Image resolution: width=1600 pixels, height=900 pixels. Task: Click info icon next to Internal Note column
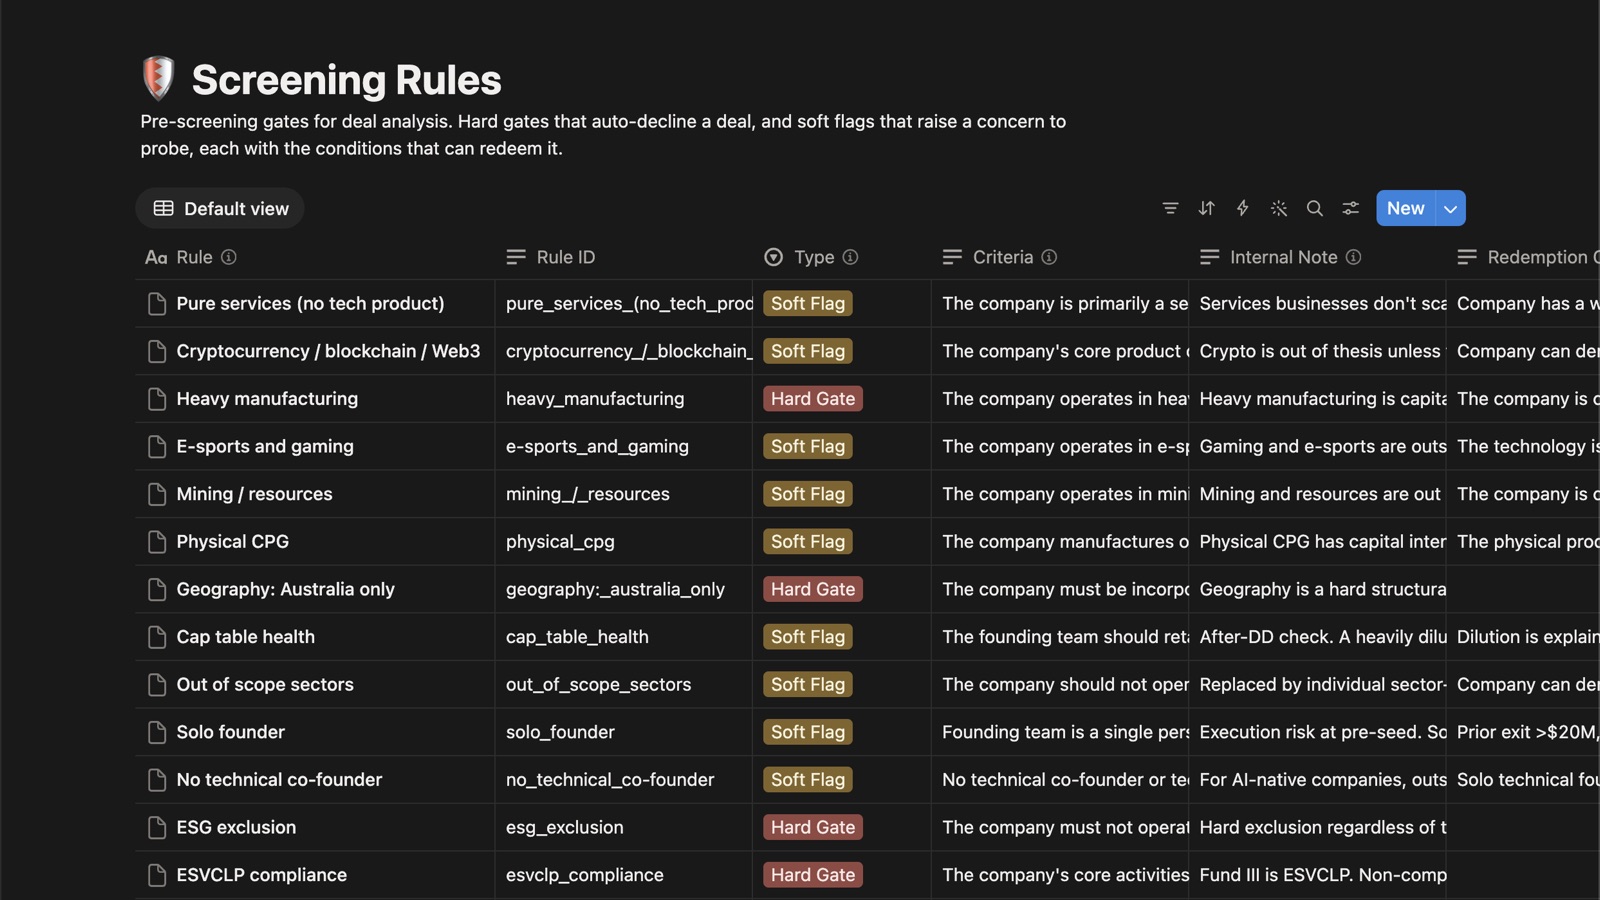[x=1353, y=257]
